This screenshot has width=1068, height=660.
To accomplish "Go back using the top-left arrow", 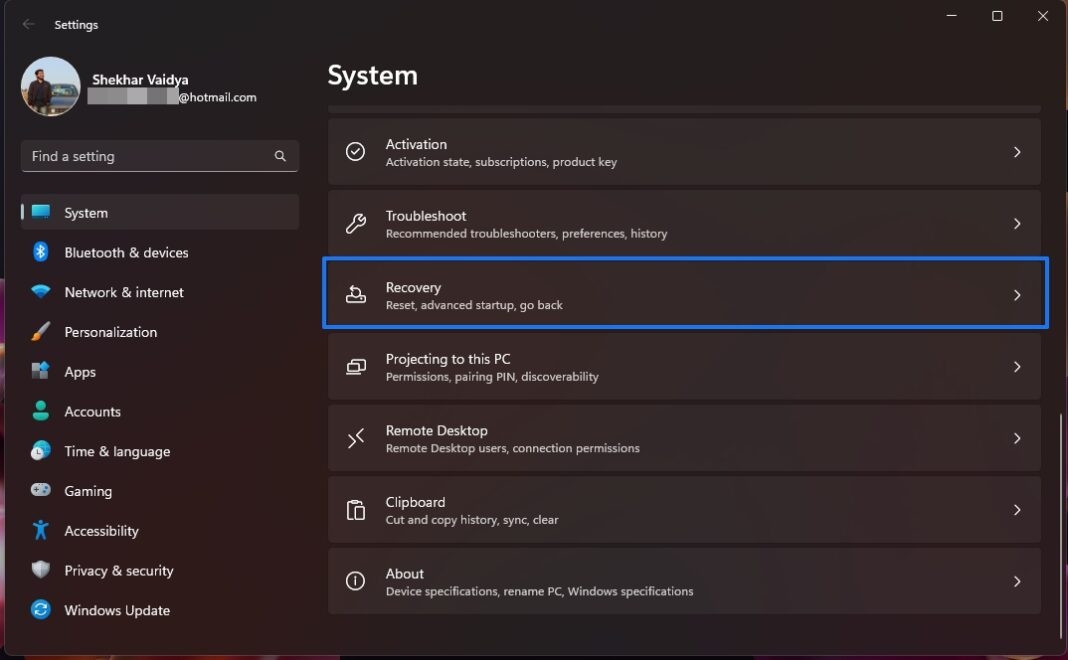I will point(28,24).
